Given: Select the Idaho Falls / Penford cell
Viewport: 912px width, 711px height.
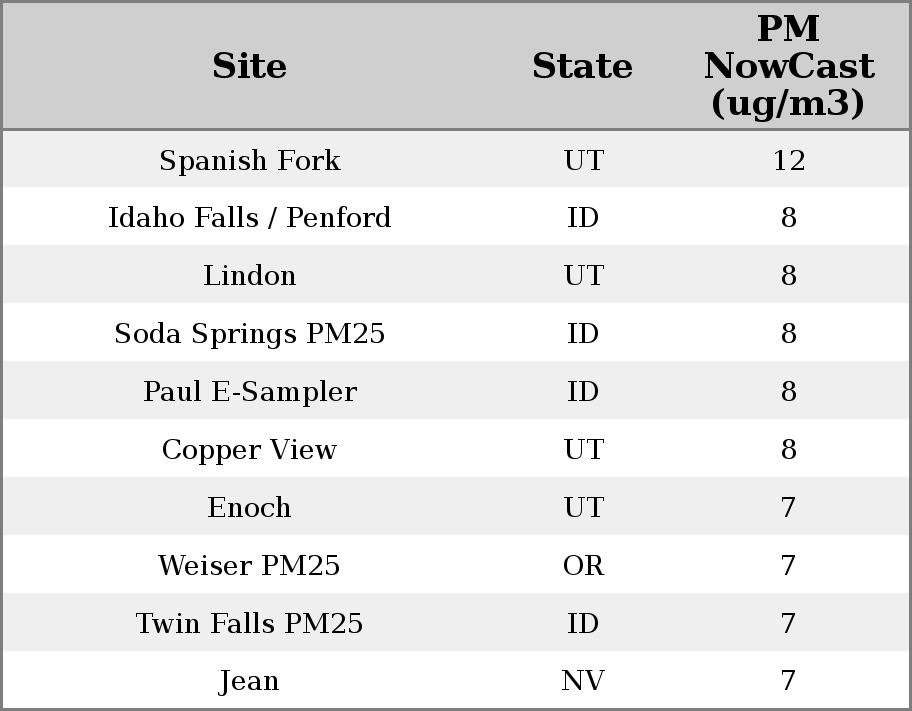Looking at the screenshot, I should pos(249,218).
